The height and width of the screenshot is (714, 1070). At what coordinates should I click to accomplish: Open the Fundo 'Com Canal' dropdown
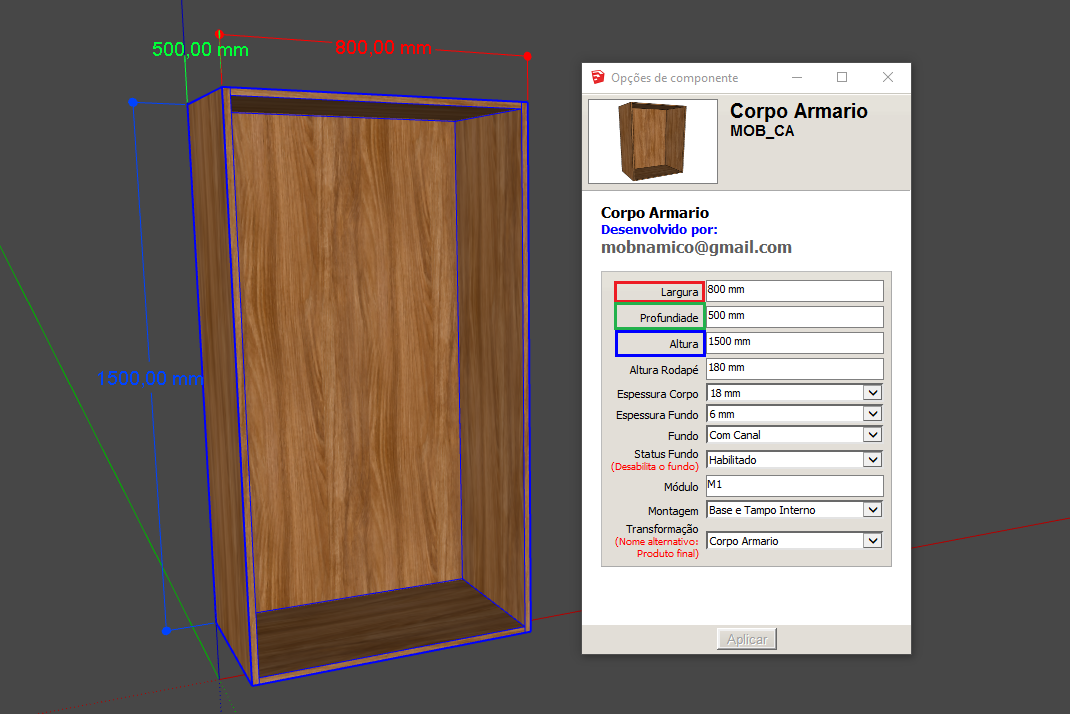(872, 435)
